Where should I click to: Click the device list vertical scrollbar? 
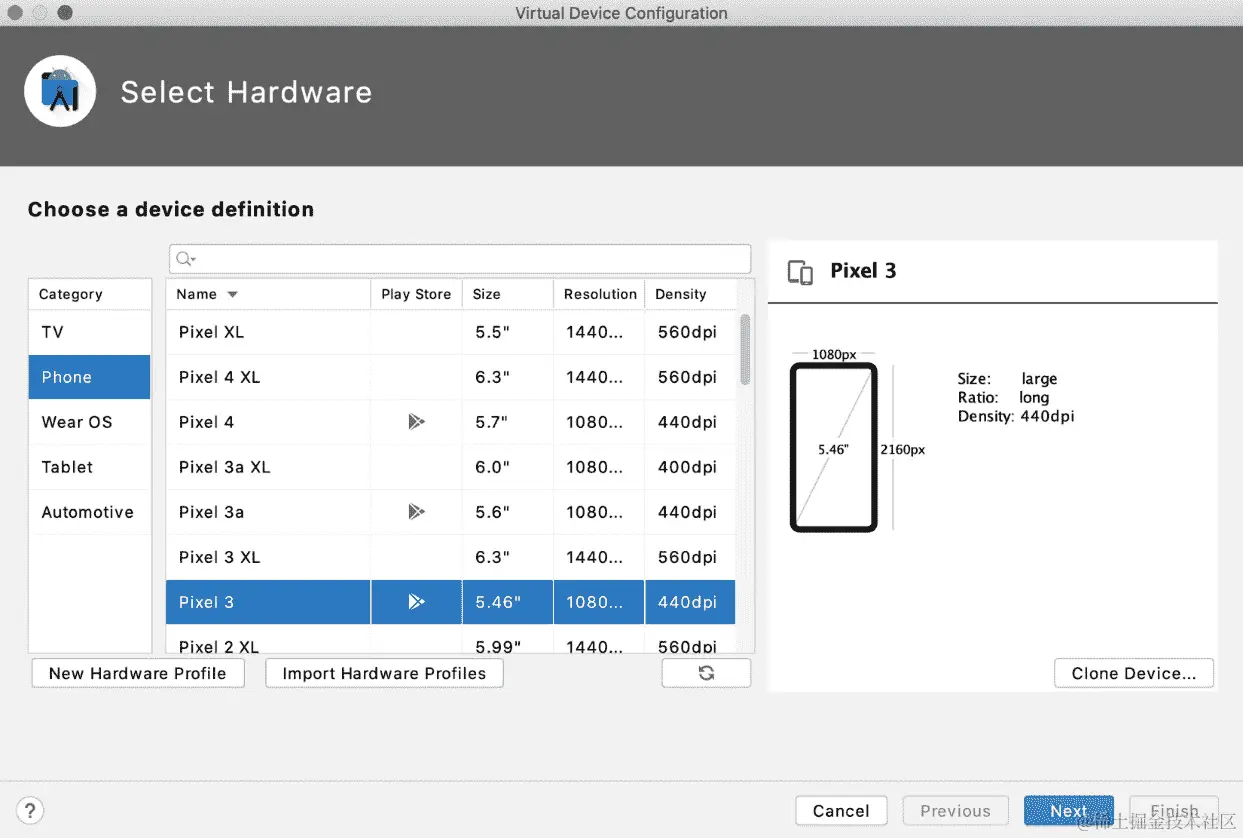pos(745,349)
